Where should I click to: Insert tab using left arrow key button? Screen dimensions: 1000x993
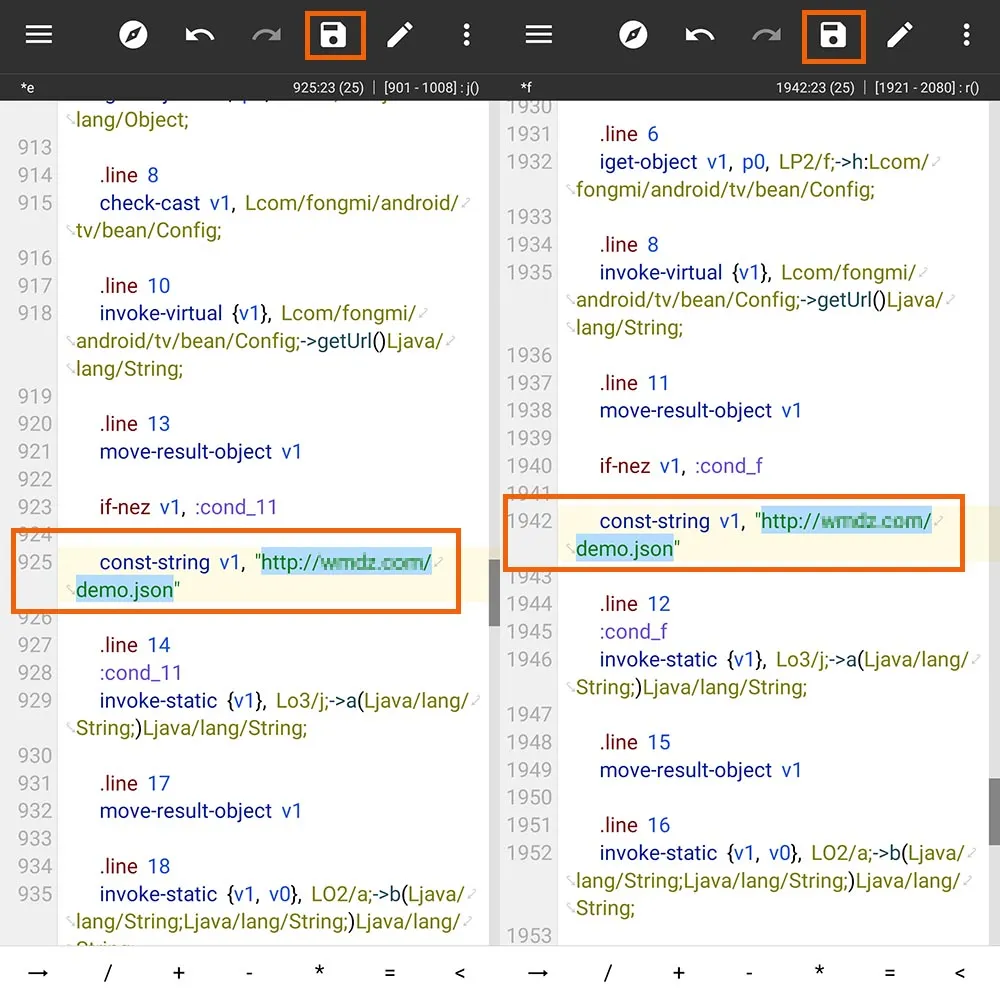pyautogui.click(x=38, y=972)
